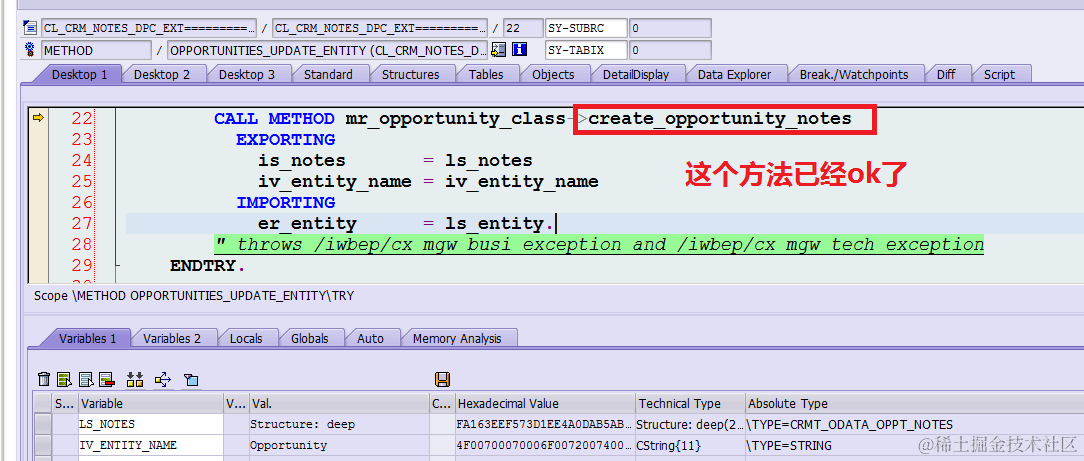
Task: Click the SY-TABIX variable name field
Action: click(x=586, y=50)
